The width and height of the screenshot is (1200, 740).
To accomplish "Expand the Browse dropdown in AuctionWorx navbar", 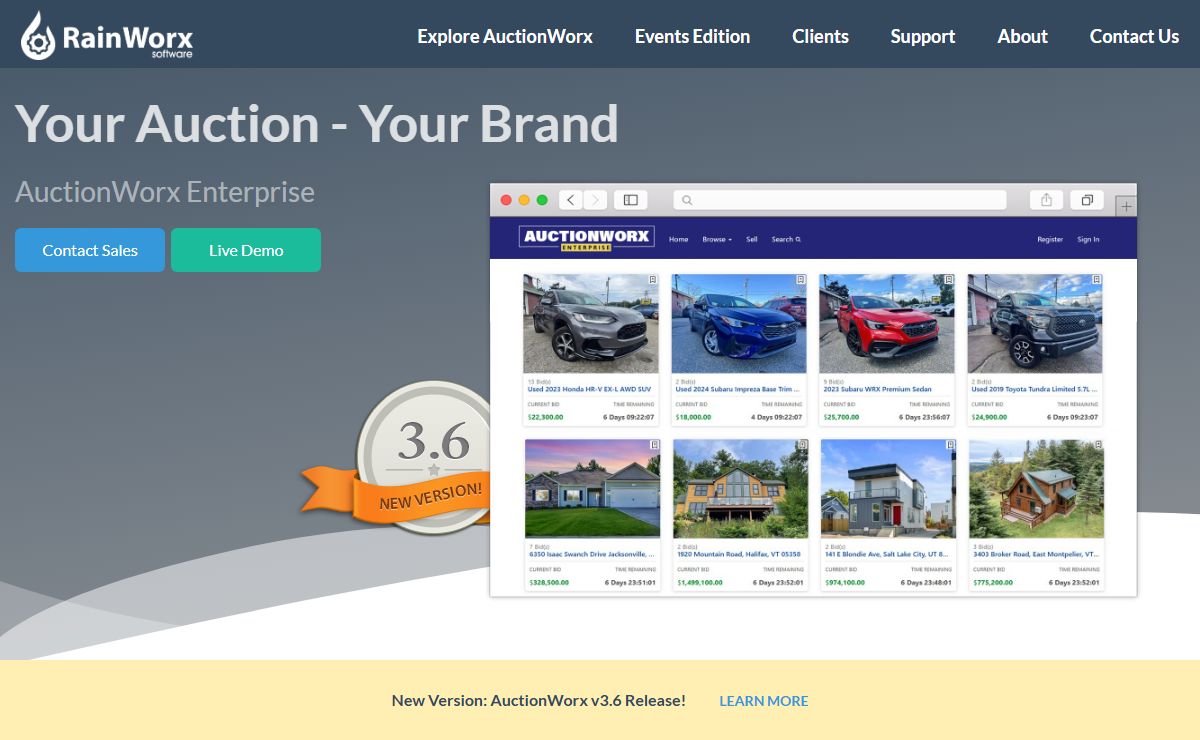I will (717, 240).
